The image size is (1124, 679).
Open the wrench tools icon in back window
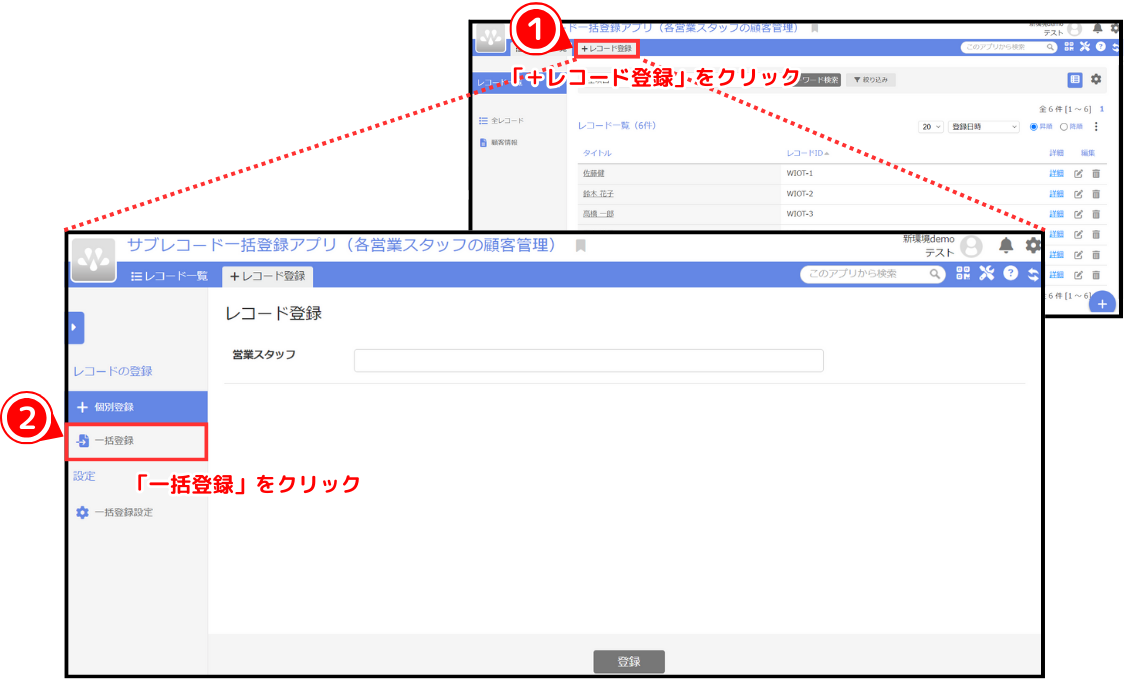pos(1085,47)
